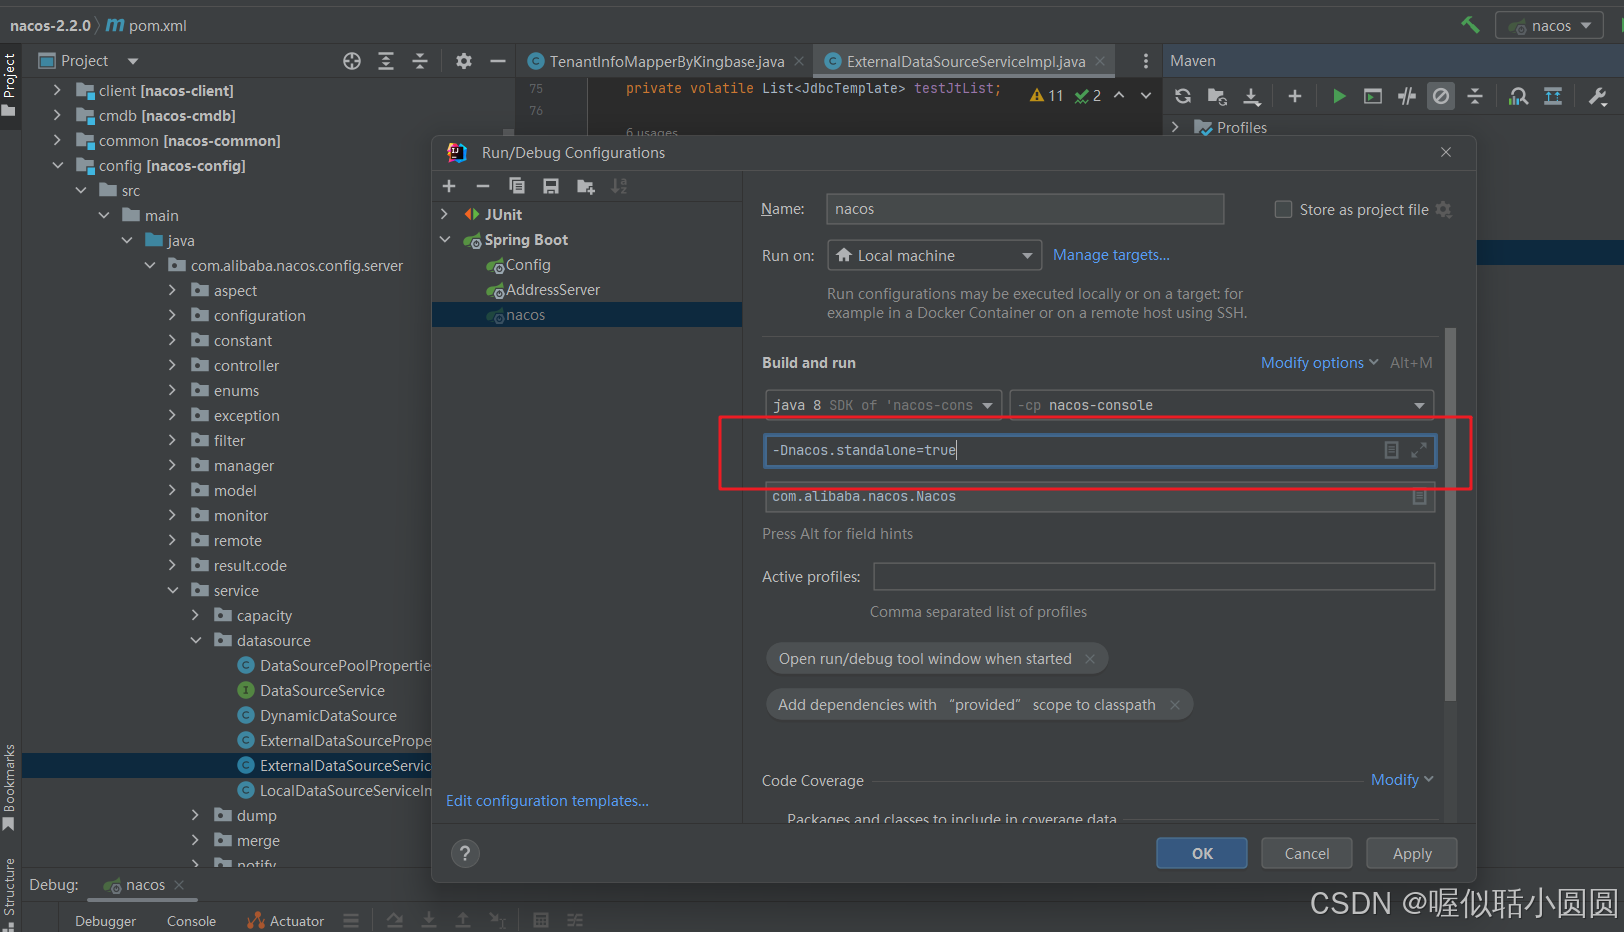Open Maven settings wrench icon
Screen dimensions: 1624x932
pos(1597,96)
